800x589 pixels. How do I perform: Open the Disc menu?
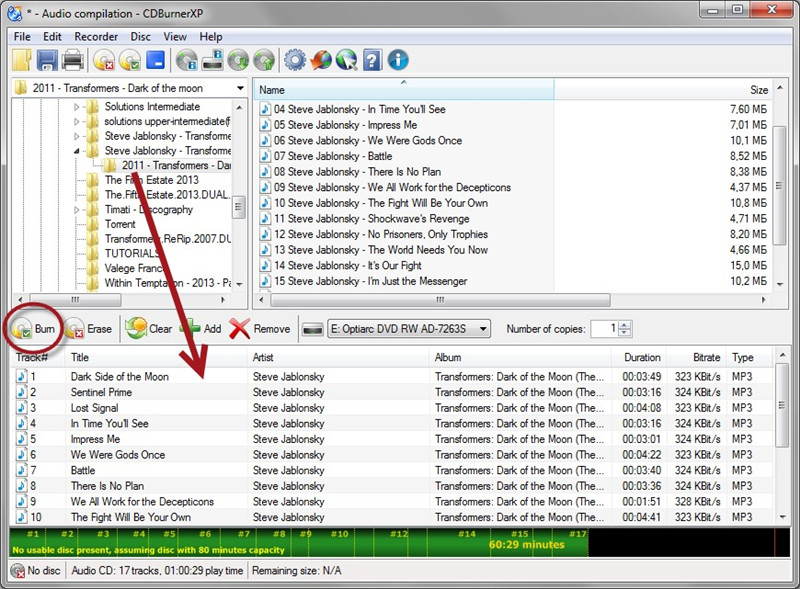tap(140, 36)
